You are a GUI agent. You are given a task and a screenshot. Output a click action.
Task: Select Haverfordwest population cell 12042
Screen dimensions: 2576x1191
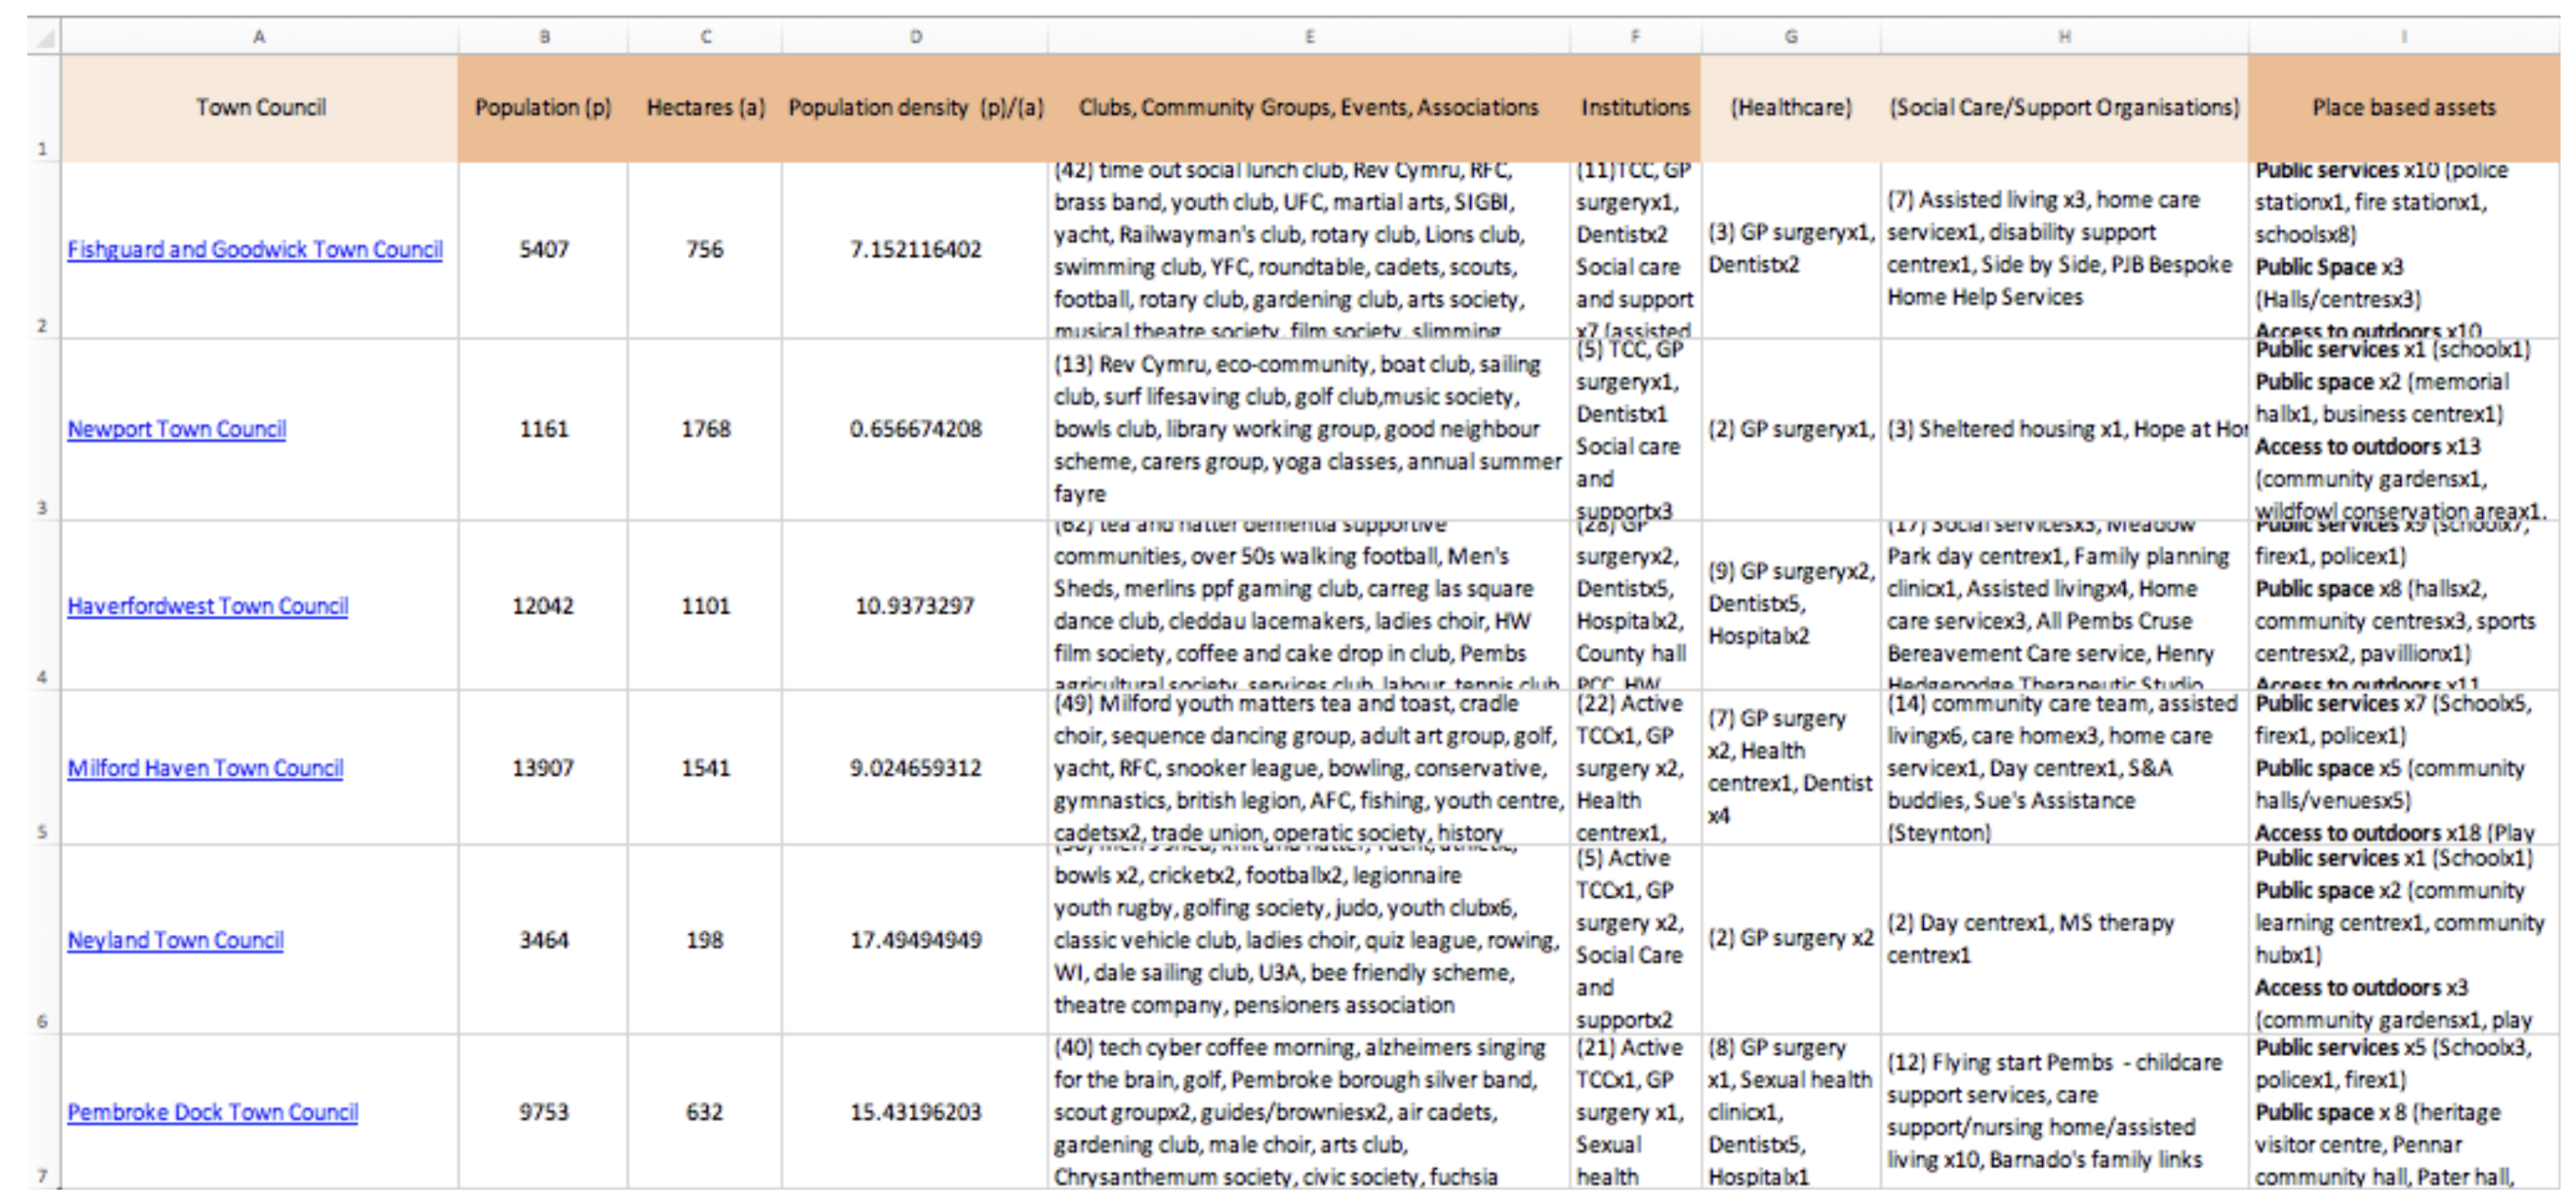543,606
